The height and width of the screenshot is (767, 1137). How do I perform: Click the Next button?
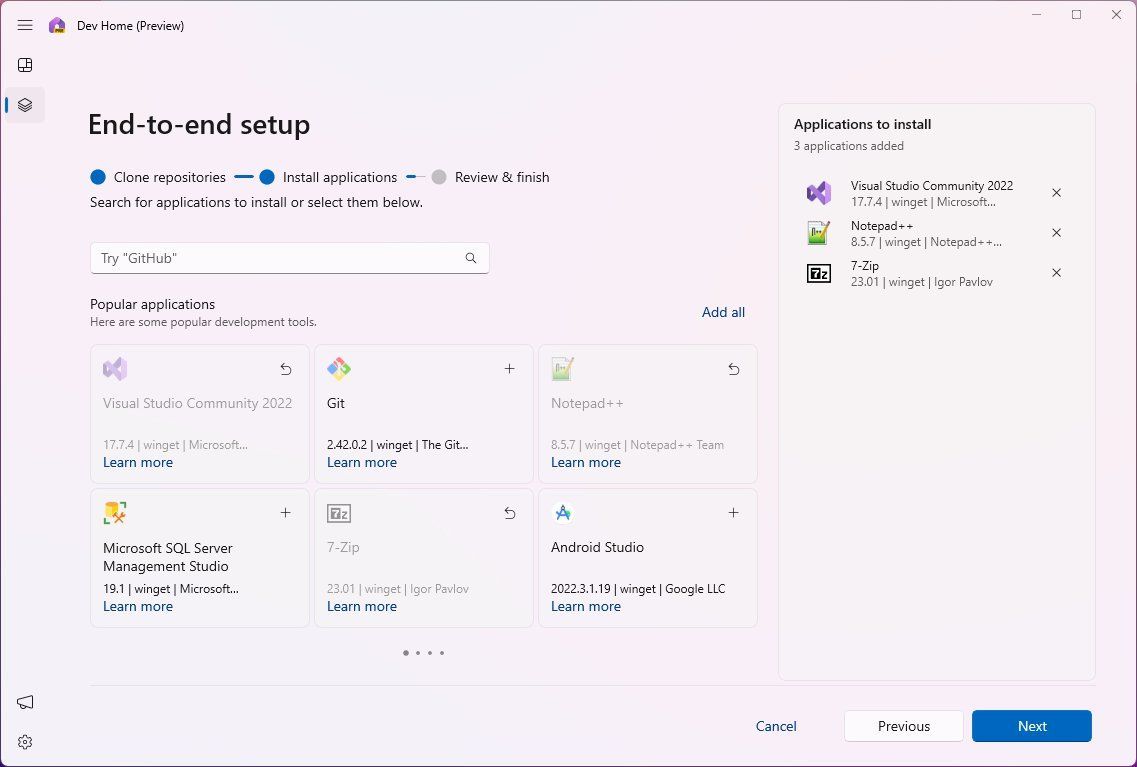point(1031,726)
